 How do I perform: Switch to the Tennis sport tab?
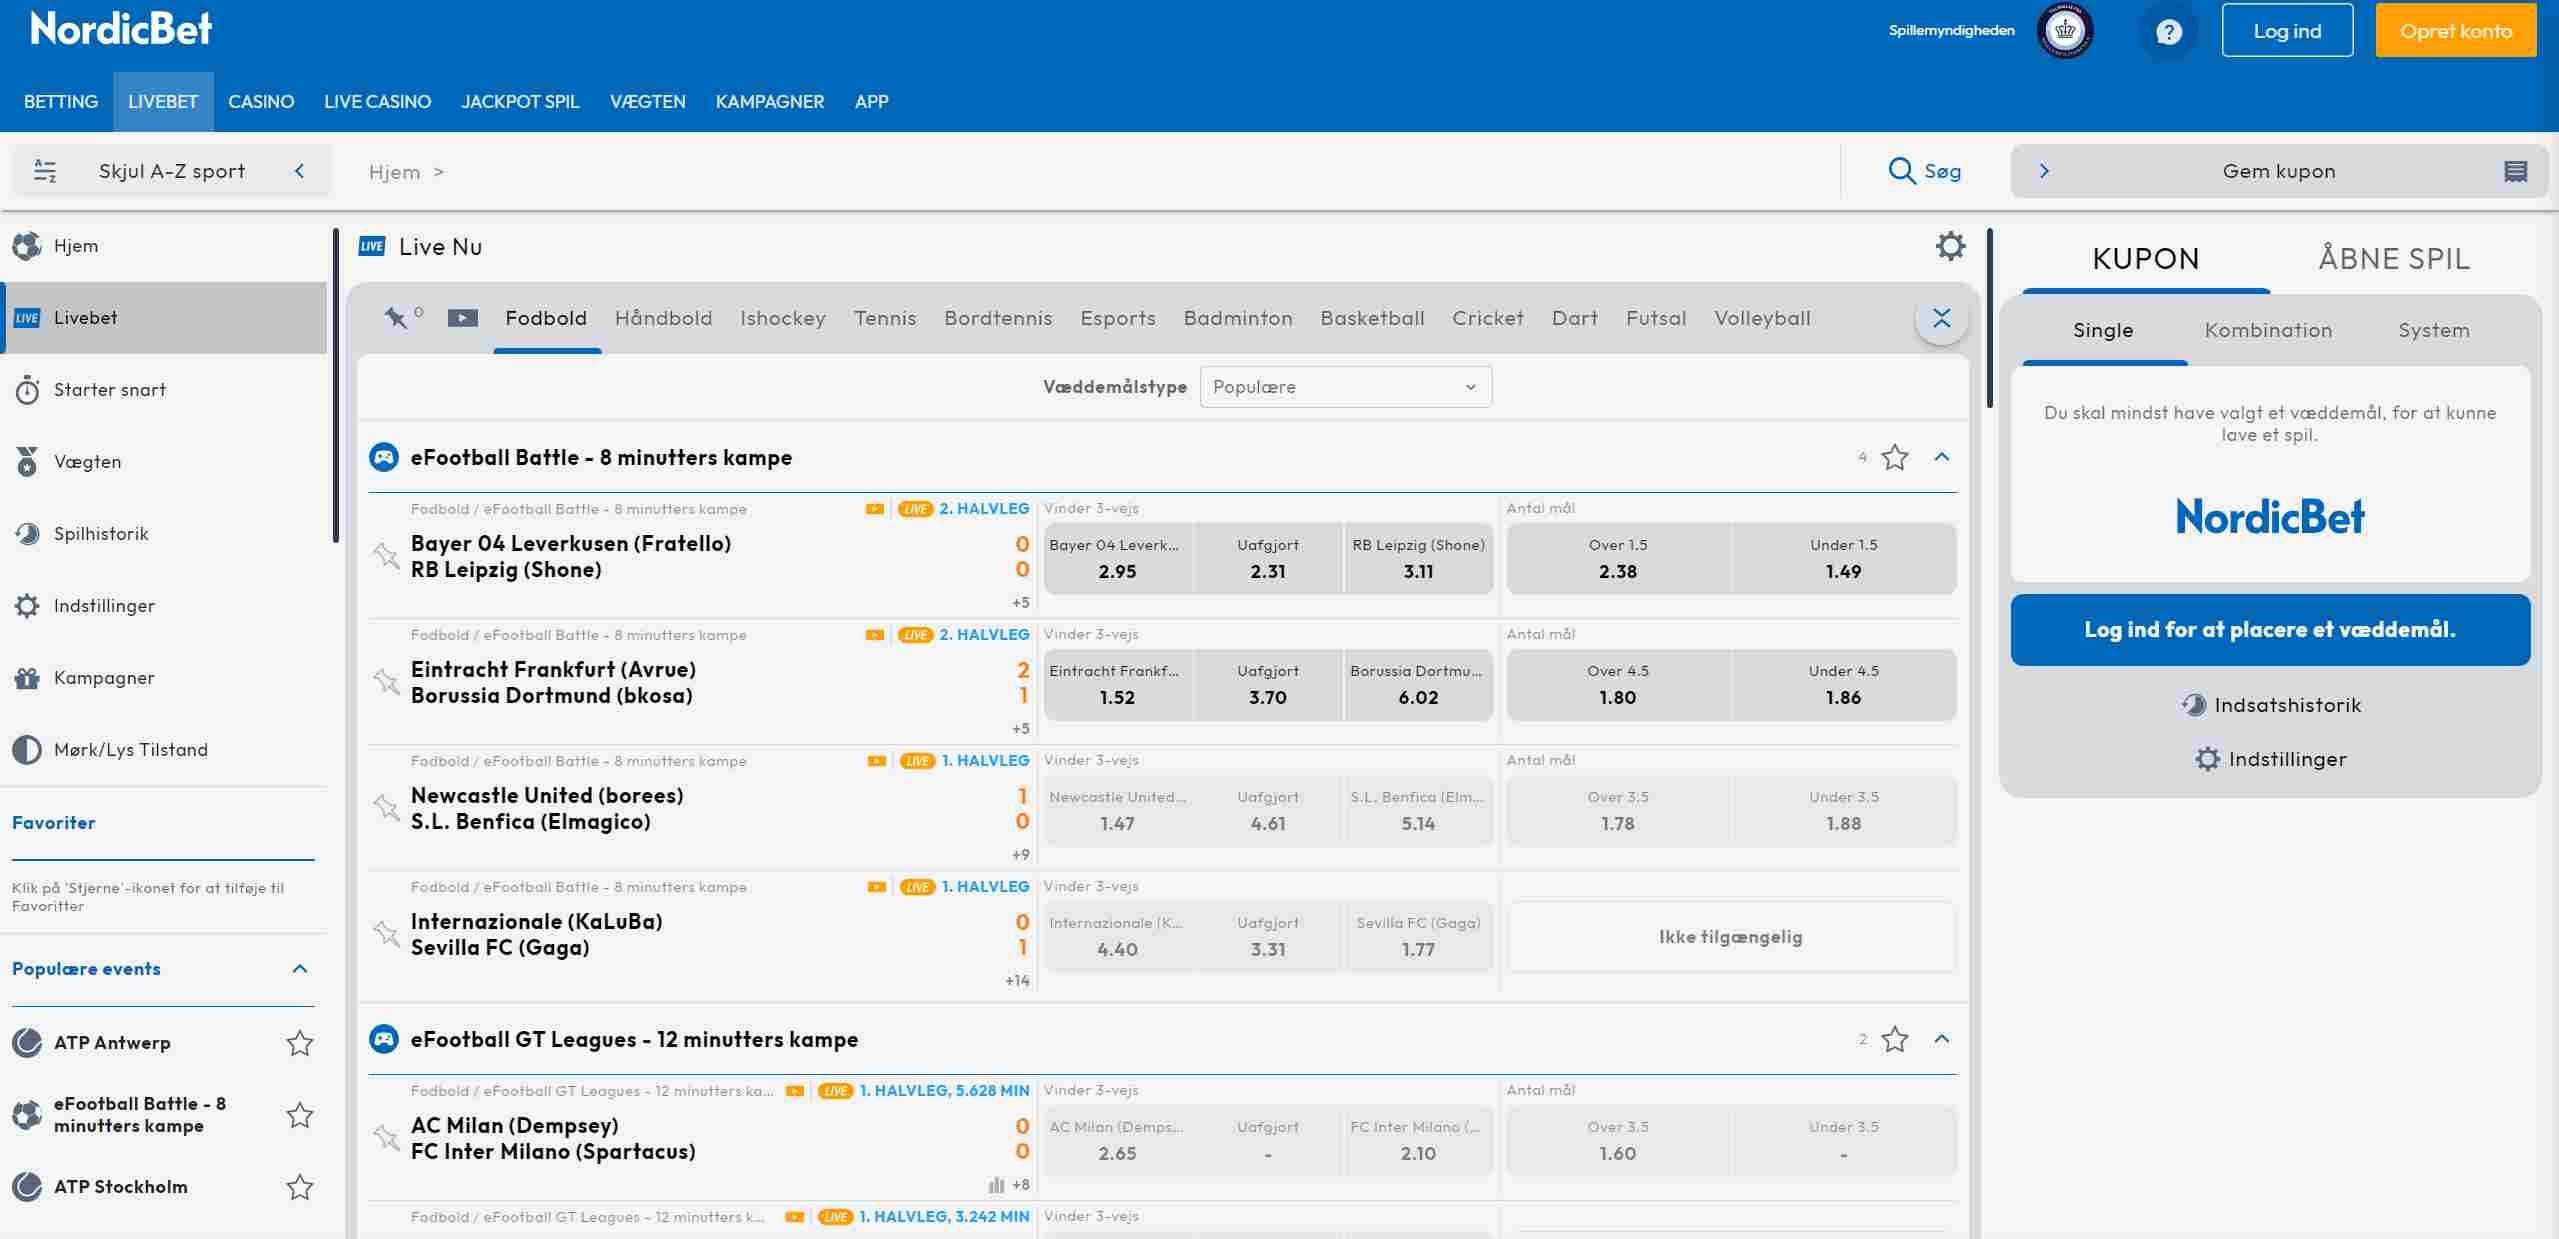pyautogui.click(x=885, y=318)
